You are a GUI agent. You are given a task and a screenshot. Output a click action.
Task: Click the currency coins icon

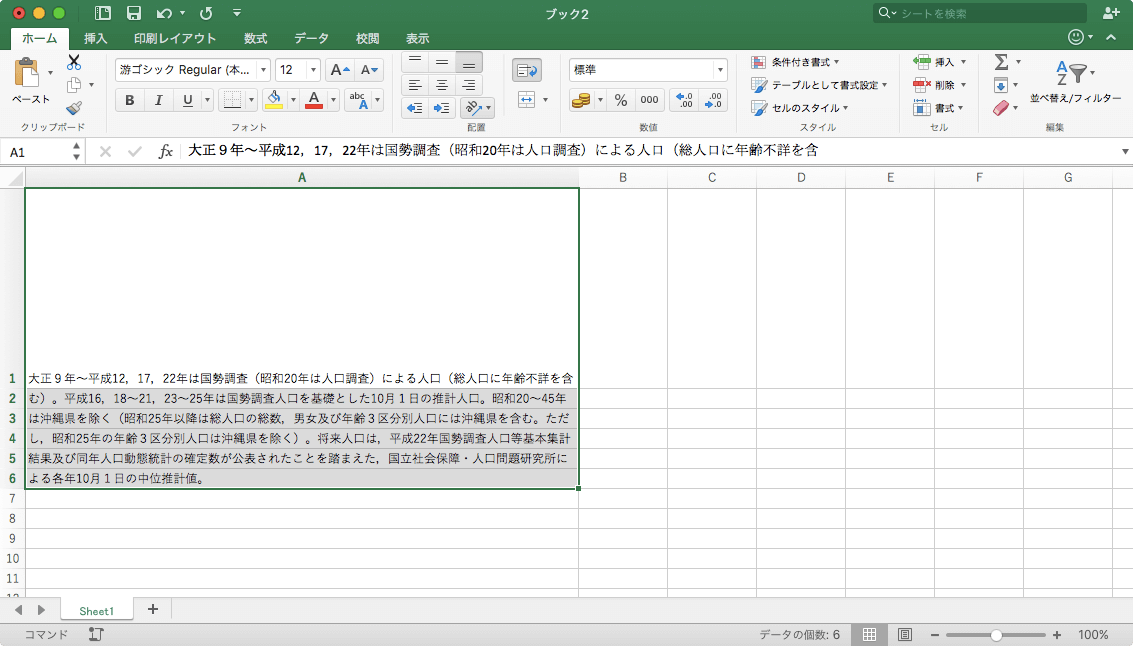(581, 100)
